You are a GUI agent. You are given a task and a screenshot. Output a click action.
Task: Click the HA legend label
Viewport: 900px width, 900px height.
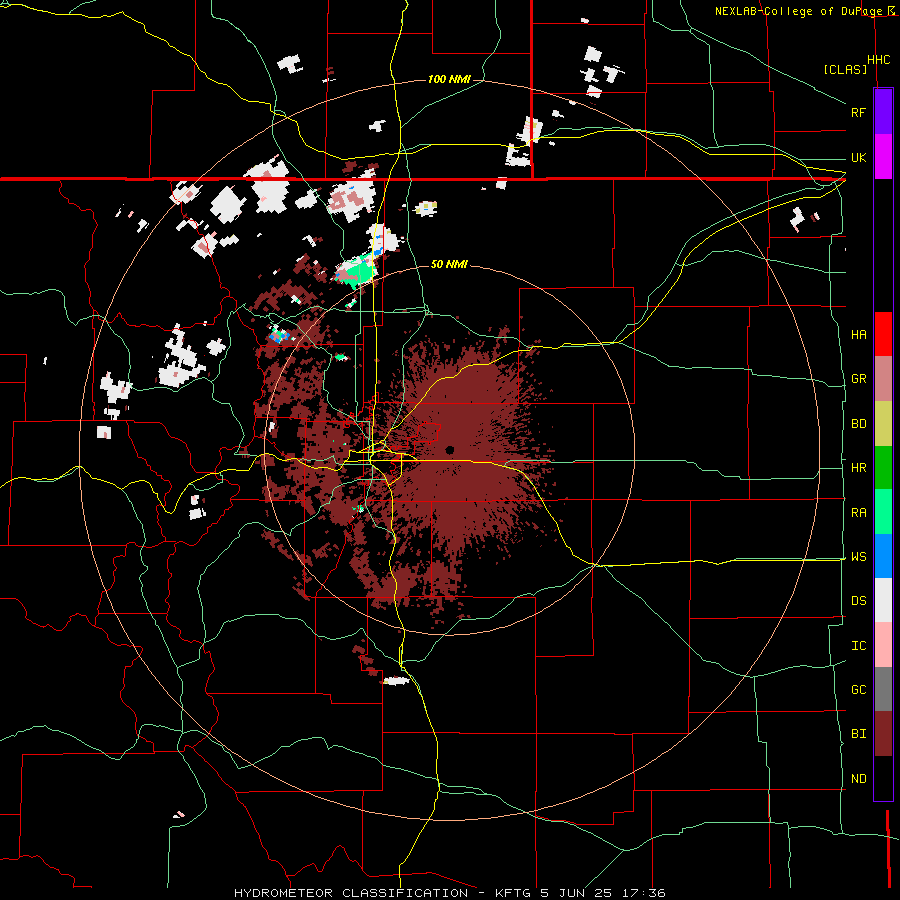[x=858, y=335]
